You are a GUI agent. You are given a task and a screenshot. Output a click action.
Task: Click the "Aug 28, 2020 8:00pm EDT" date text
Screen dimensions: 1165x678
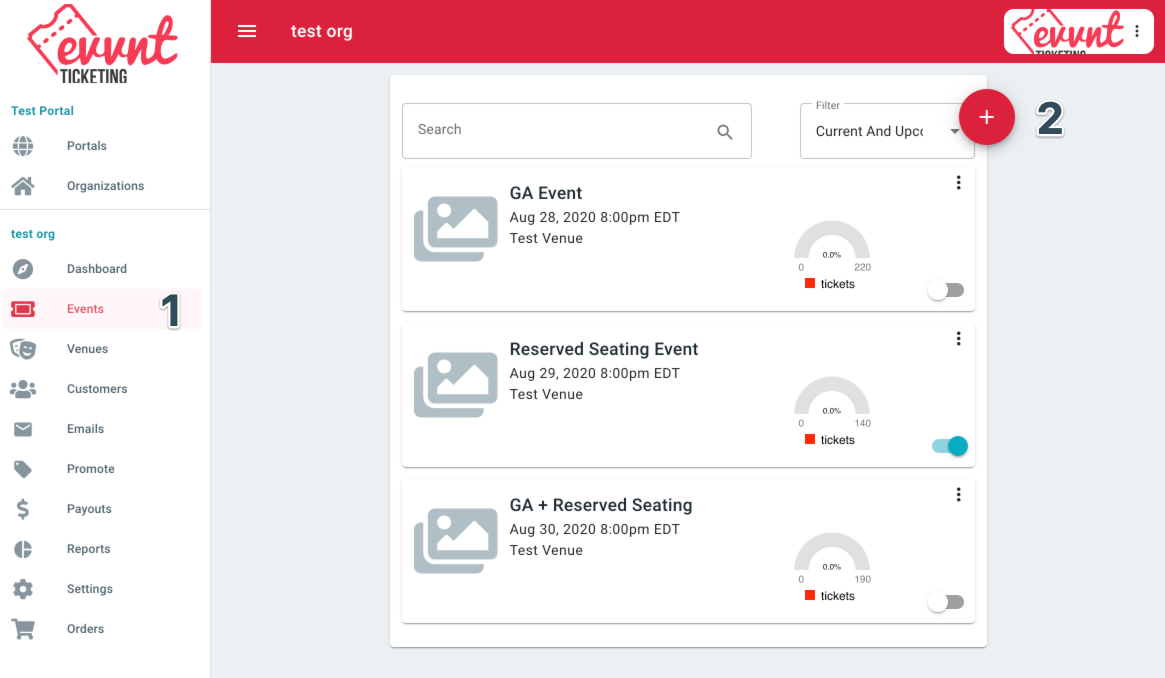tap(594, 218)
